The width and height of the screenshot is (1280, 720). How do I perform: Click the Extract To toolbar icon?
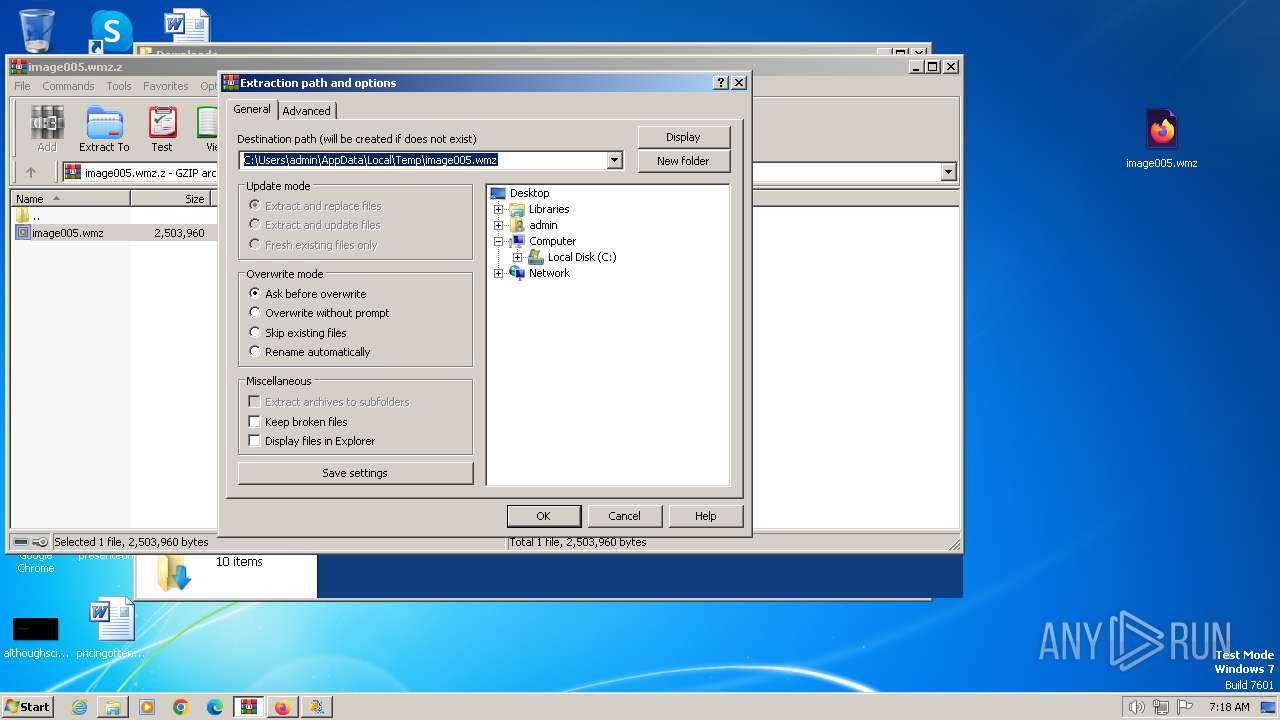pos(104,129)
